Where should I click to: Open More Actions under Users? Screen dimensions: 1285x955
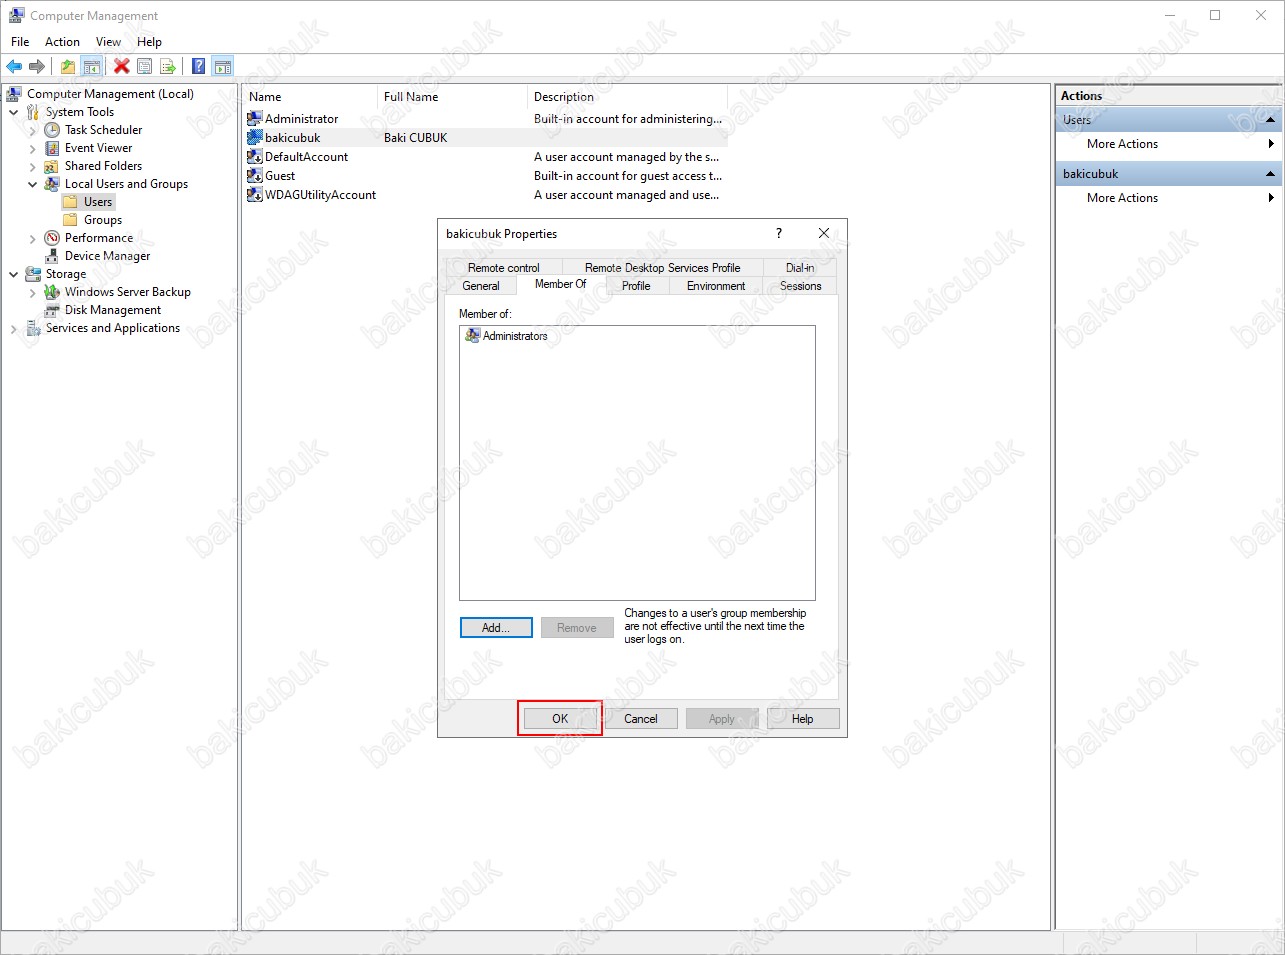coord(1169,144)
